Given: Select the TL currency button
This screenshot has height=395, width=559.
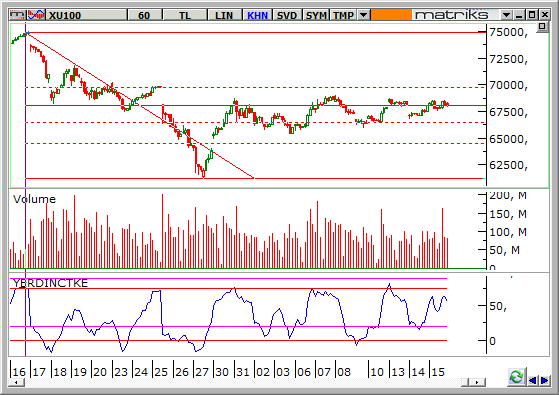Looking at the screenshot, I should point(185,15).
